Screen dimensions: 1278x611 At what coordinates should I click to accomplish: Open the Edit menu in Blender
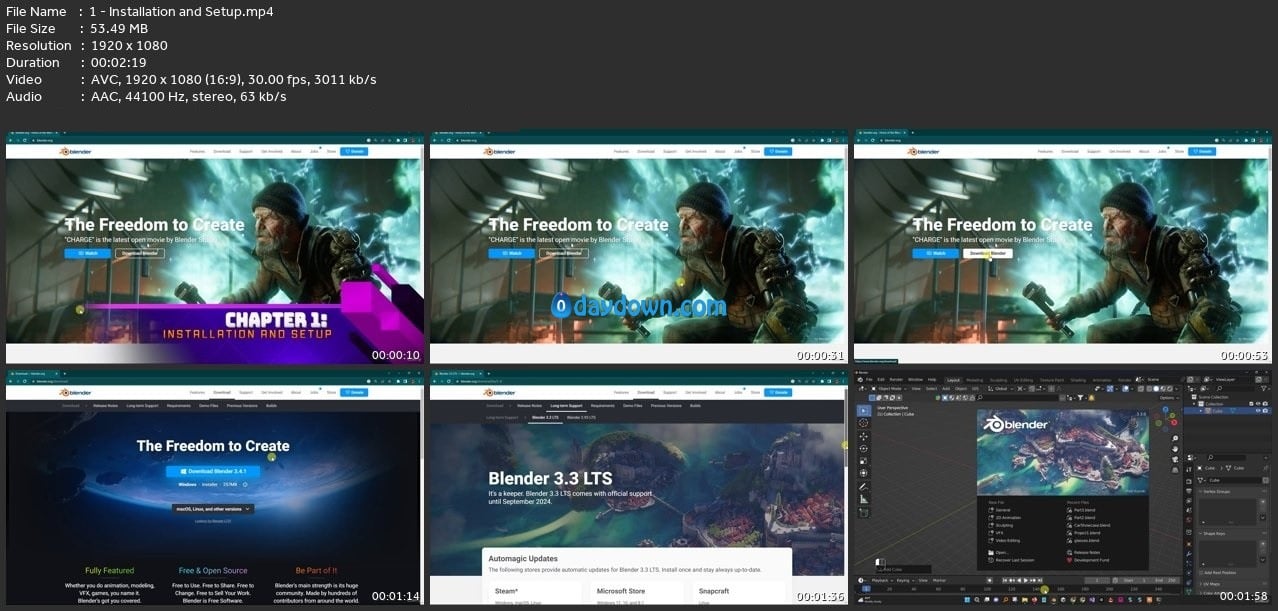[880, 380]
